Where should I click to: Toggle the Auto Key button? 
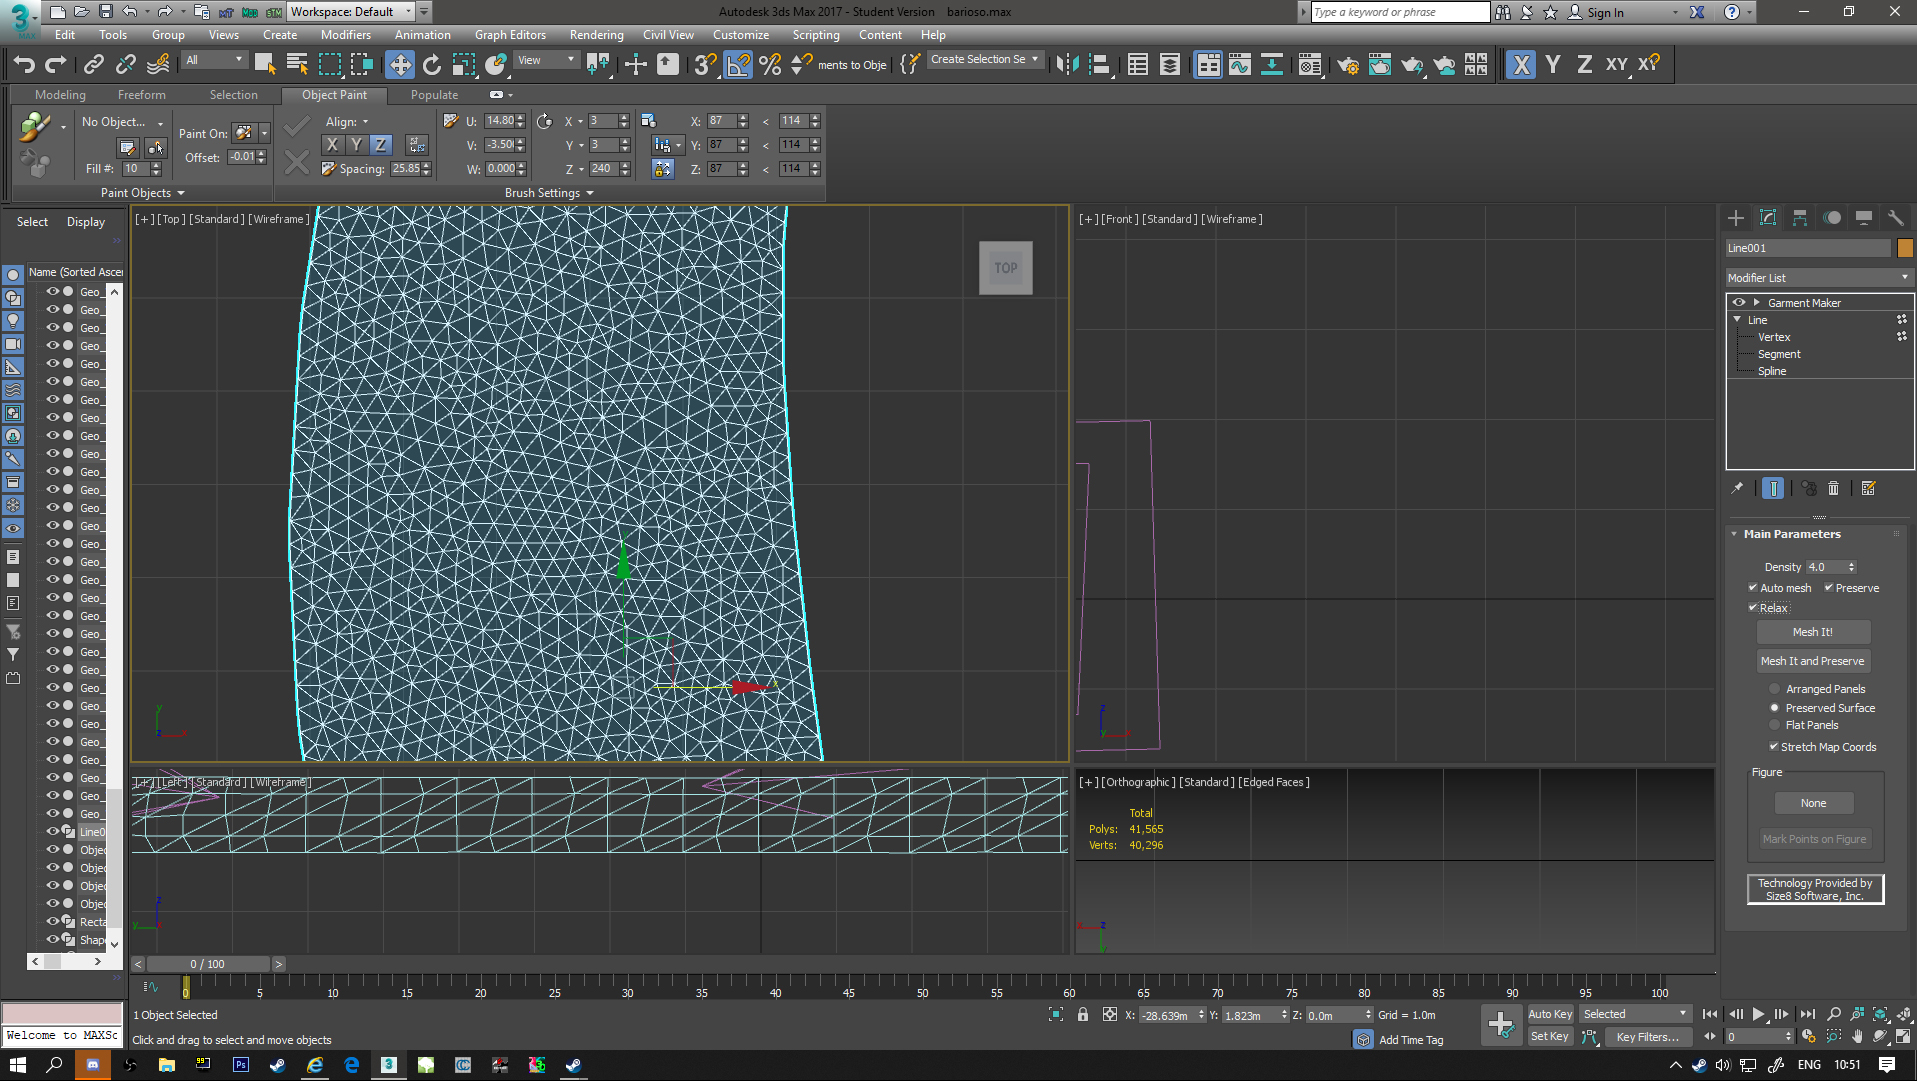(1550, 1014)
